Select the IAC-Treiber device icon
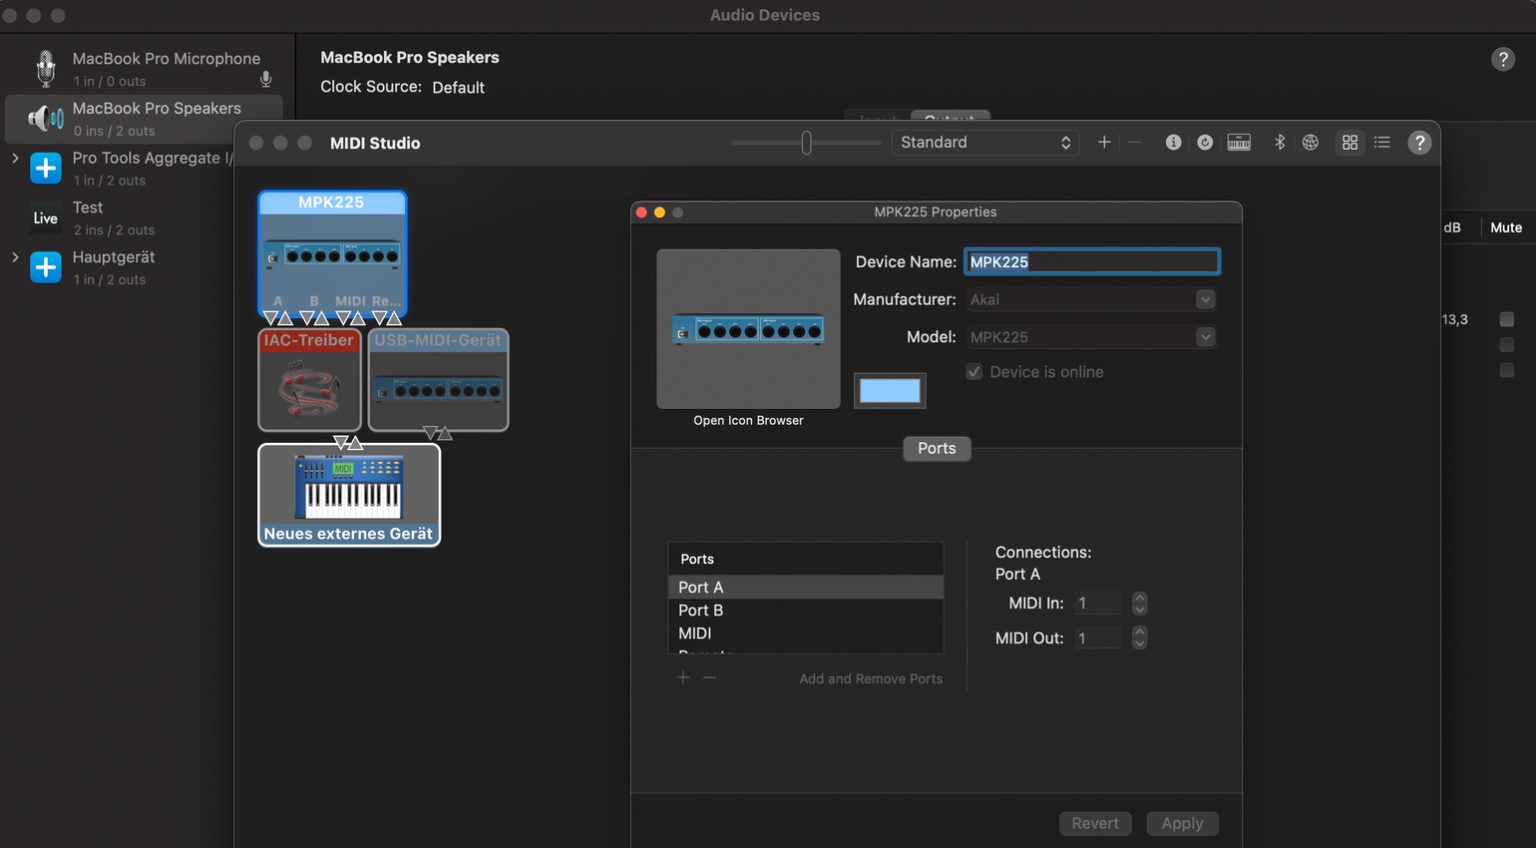Image resolution: width=1536 pixels, height=848 pixels. [309, 381]
